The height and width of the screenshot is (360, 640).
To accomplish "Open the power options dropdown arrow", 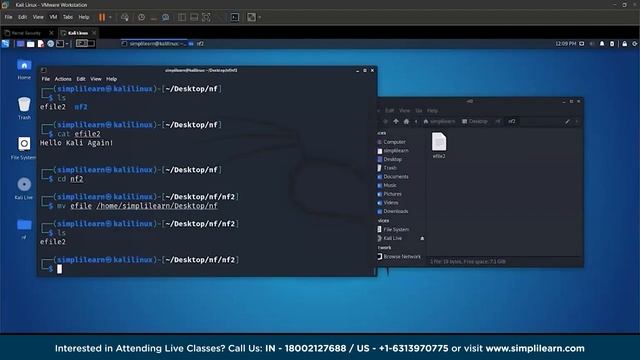I will tap(110, 17).
